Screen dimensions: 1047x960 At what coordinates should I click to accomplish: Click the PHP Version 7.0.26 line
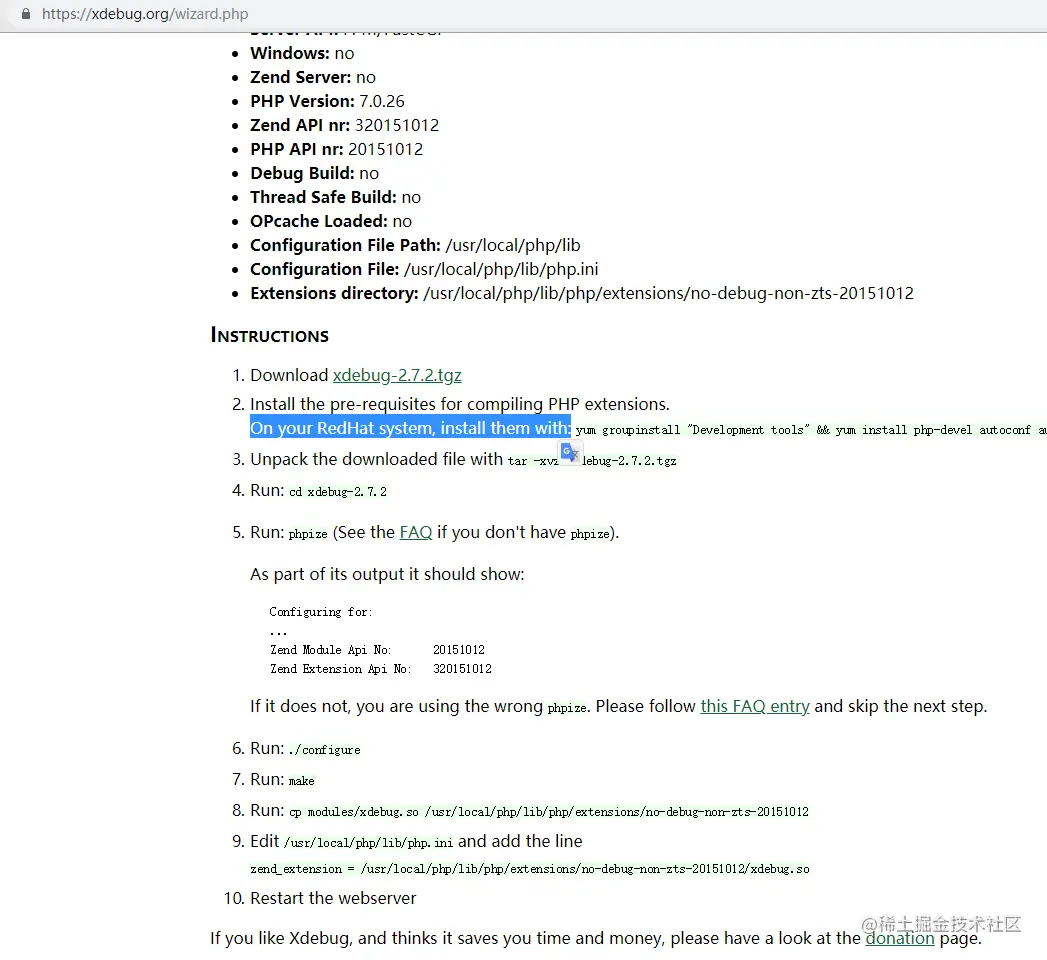(327, 101)
